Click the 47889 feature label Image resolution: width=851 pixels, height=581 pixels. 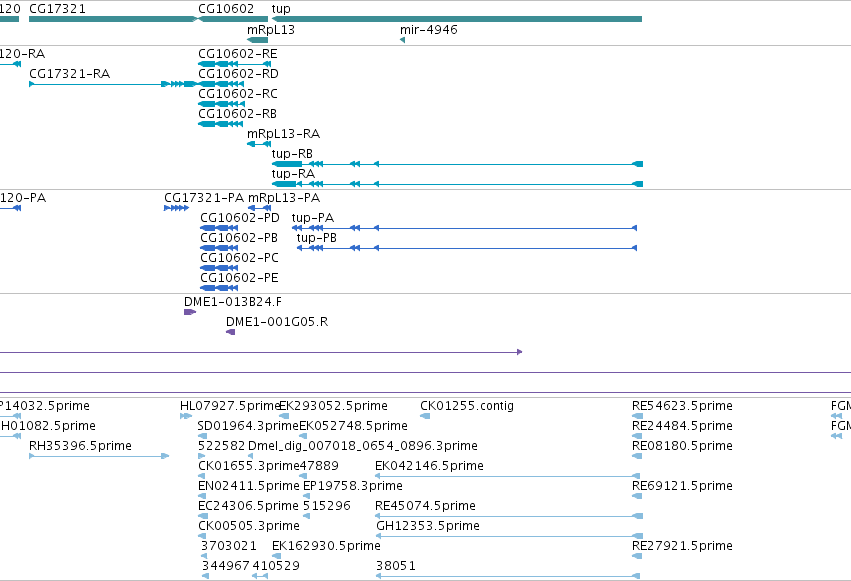319,467
